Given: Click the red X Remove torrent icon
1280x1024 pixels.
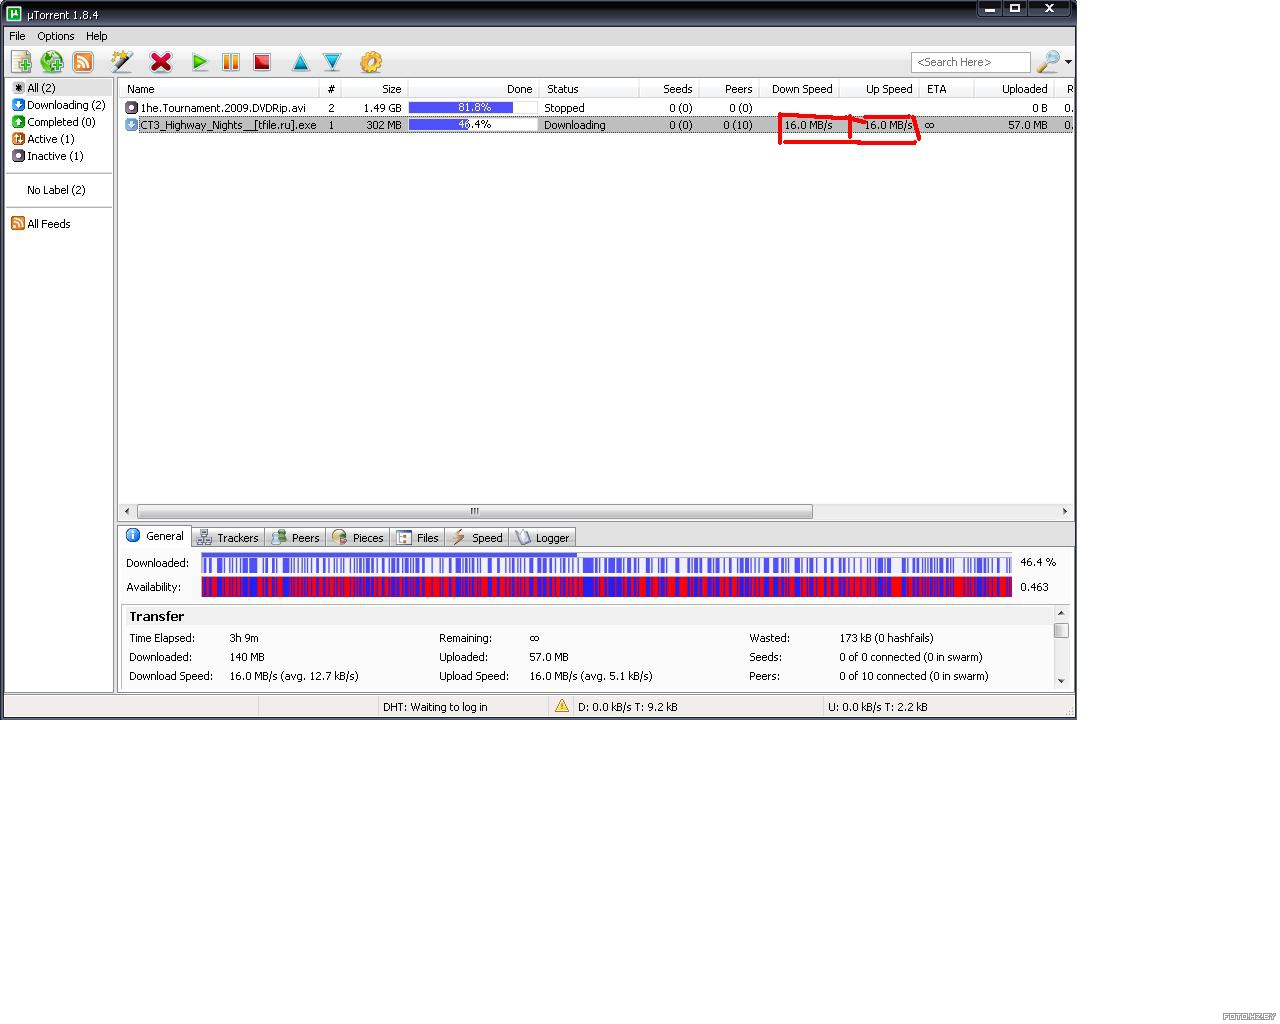Looking at the screenshot, I should tap(161, 62).
